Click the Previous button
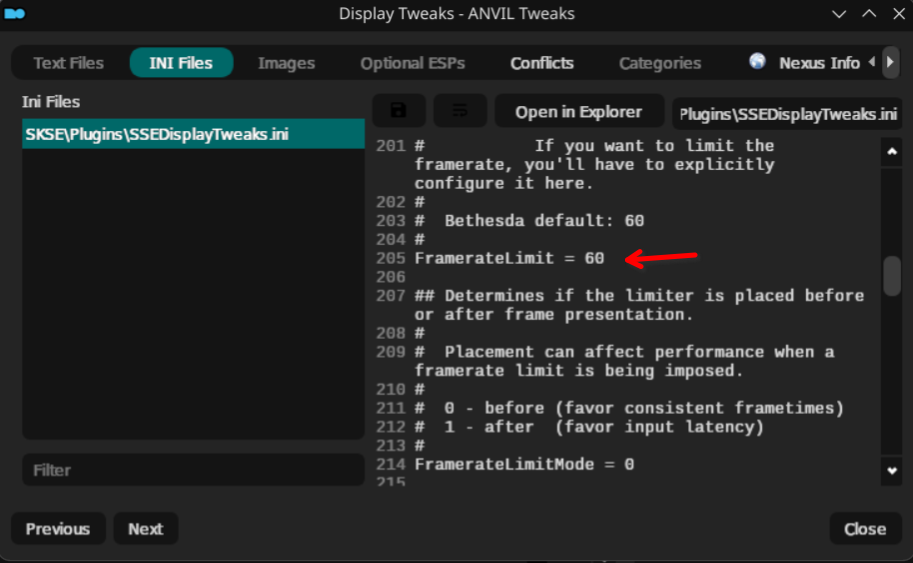The height and width of the screenshot is (563, 913). [x=58, y=529]
